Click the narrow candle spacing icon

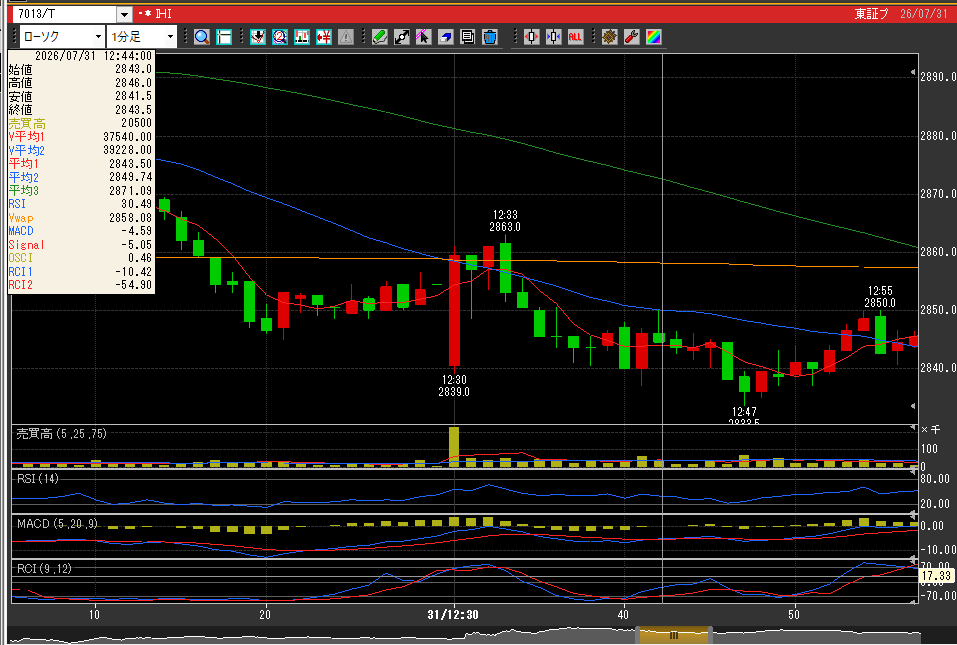pos(554,37)
